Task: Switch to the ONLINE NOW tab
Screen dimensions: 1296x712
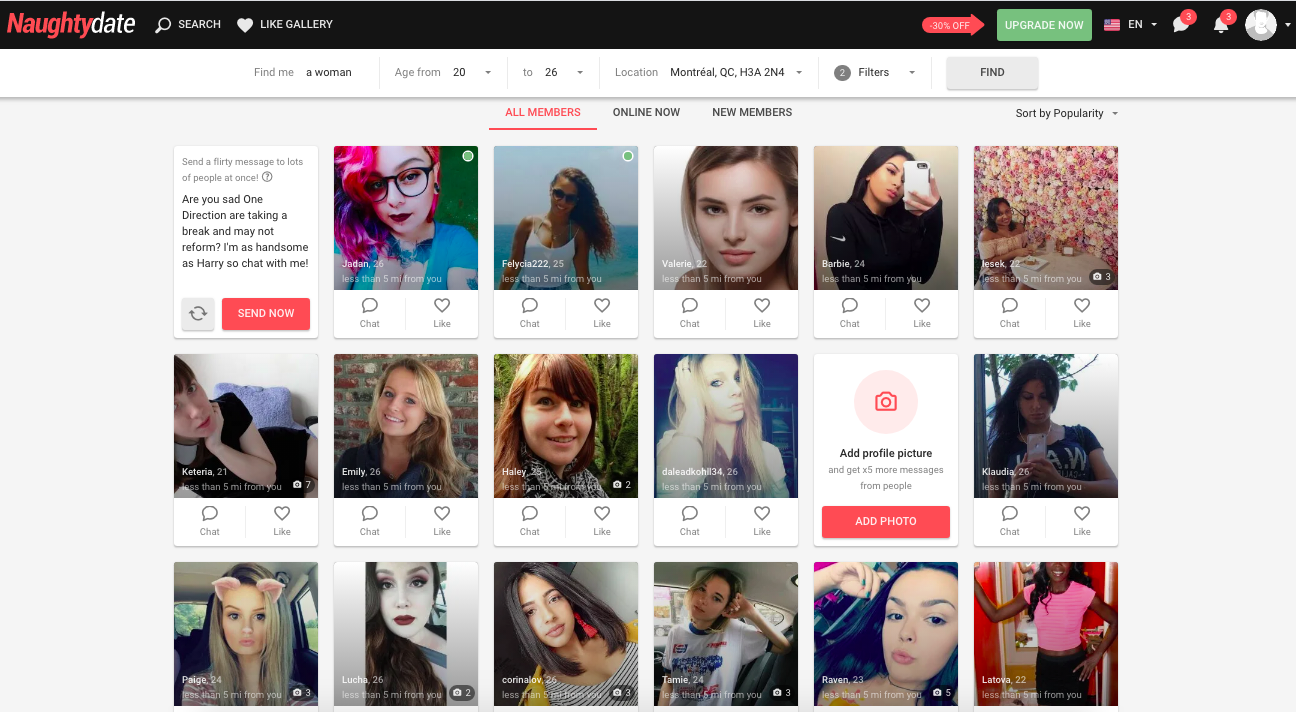Action: (645, 112)
